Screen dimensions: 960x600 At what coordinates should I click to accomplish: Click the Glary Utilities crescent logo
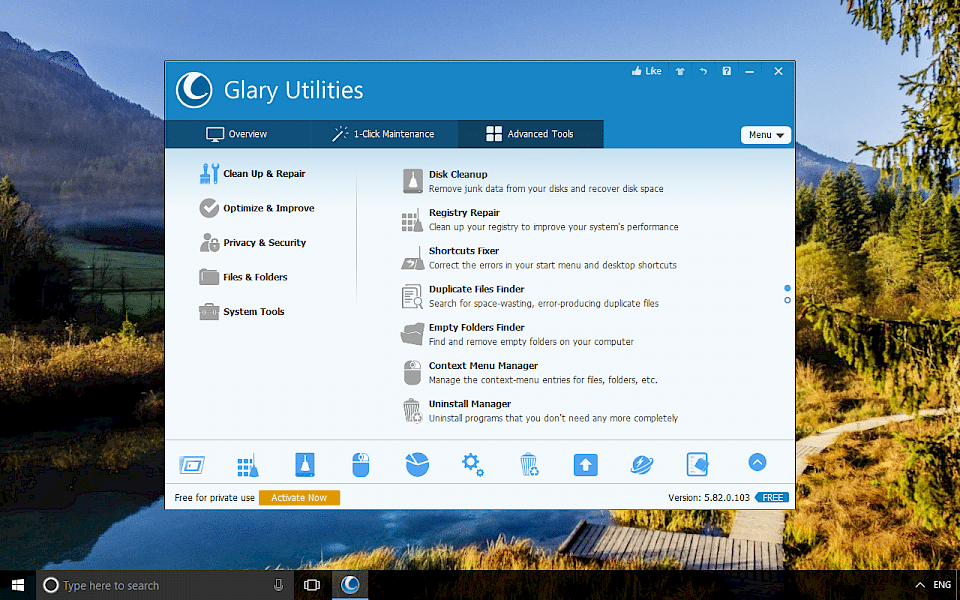[x=194, y=90]
